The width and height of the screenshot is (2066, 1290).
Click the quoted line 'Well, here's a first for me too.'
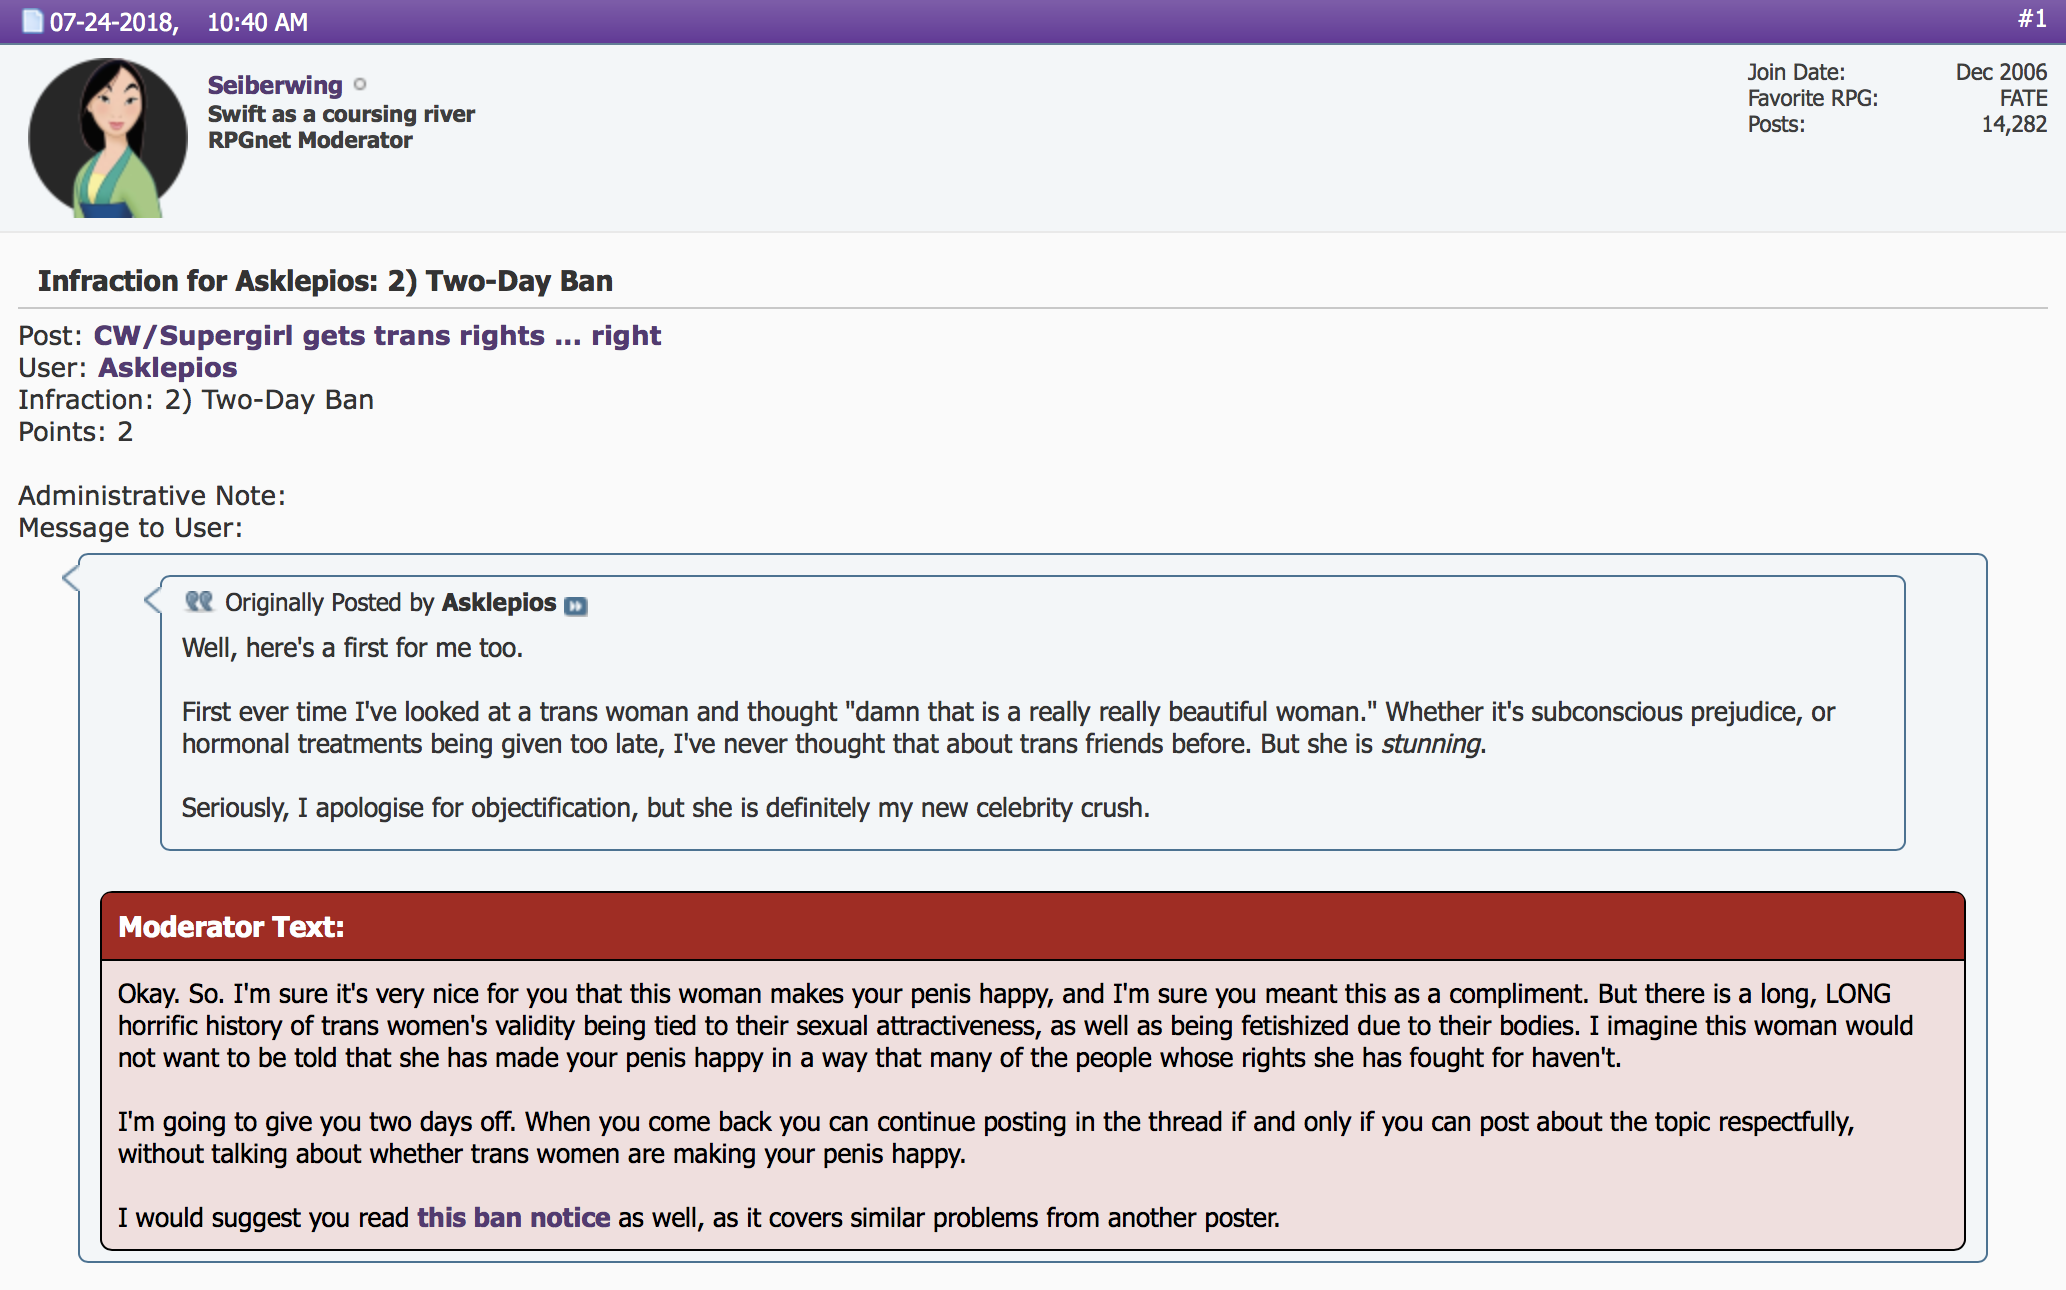(x=352, y=647)
